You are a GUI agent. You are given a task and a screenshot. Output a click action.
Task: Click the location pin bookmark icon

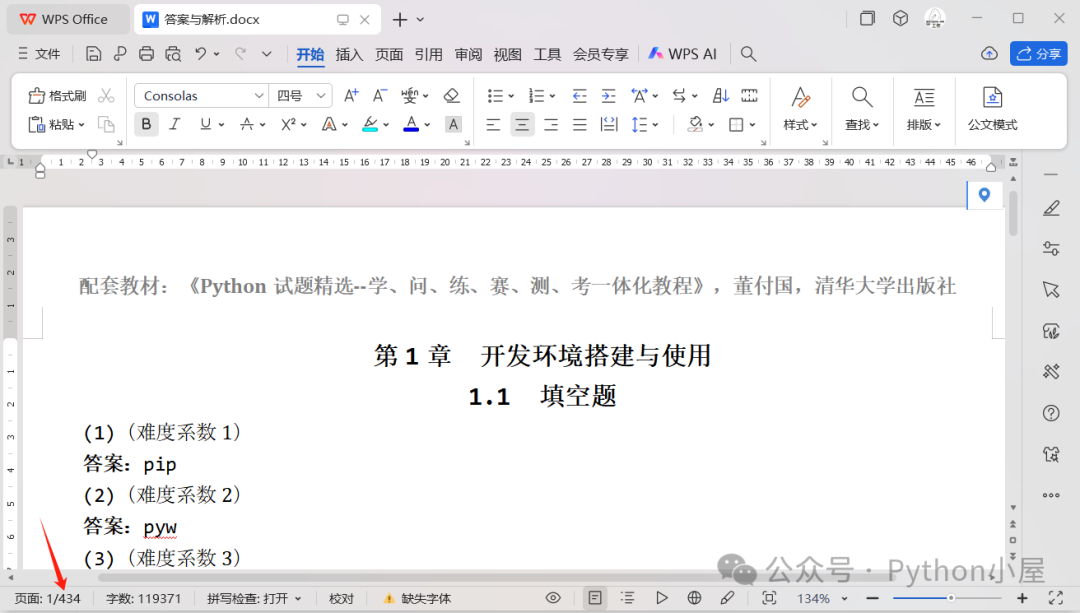(984, 195)
